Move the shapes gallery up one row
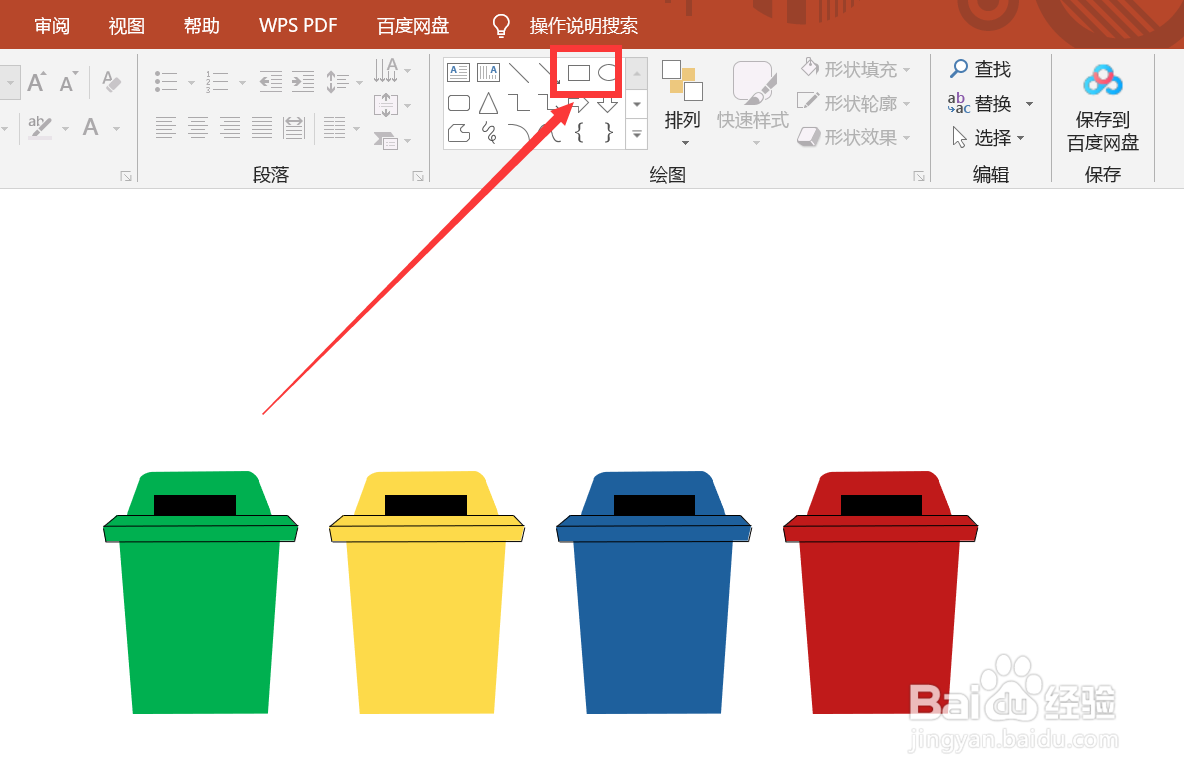This screenshot has height=780, width=1184. coord(637,73)
